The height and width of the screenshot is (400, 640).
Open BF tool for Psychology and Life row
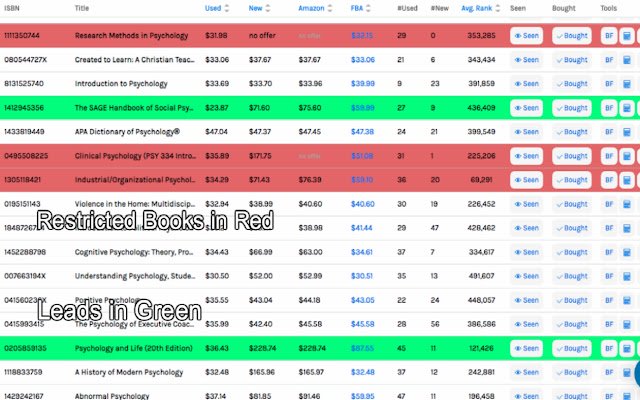point(609,349)
